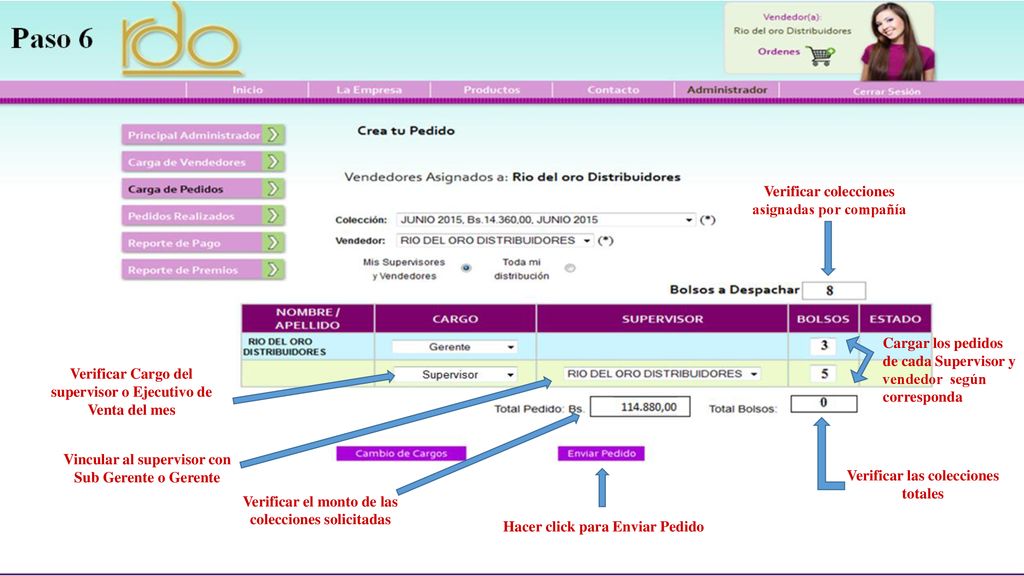Open Reporte de Premios sidebar item
The image size is (1024, 576).
tap(202, 269)
